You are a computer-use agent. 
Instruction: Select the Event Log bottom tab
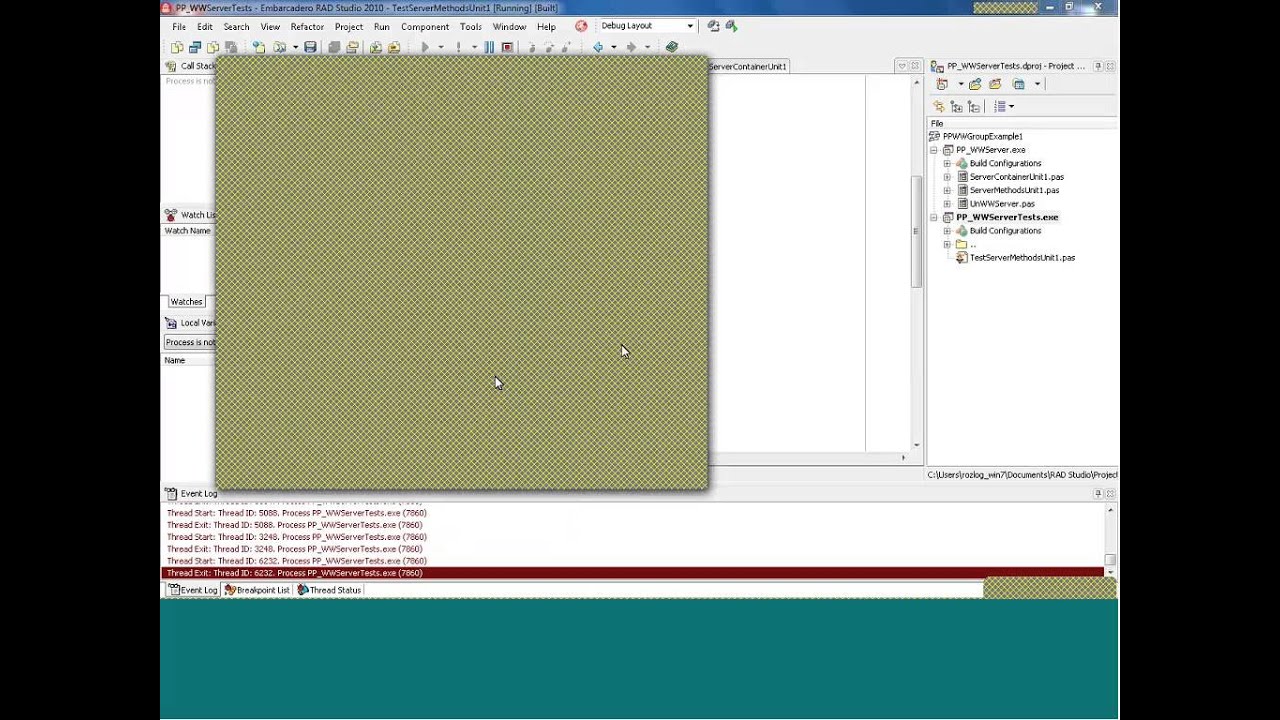[193, 590]
